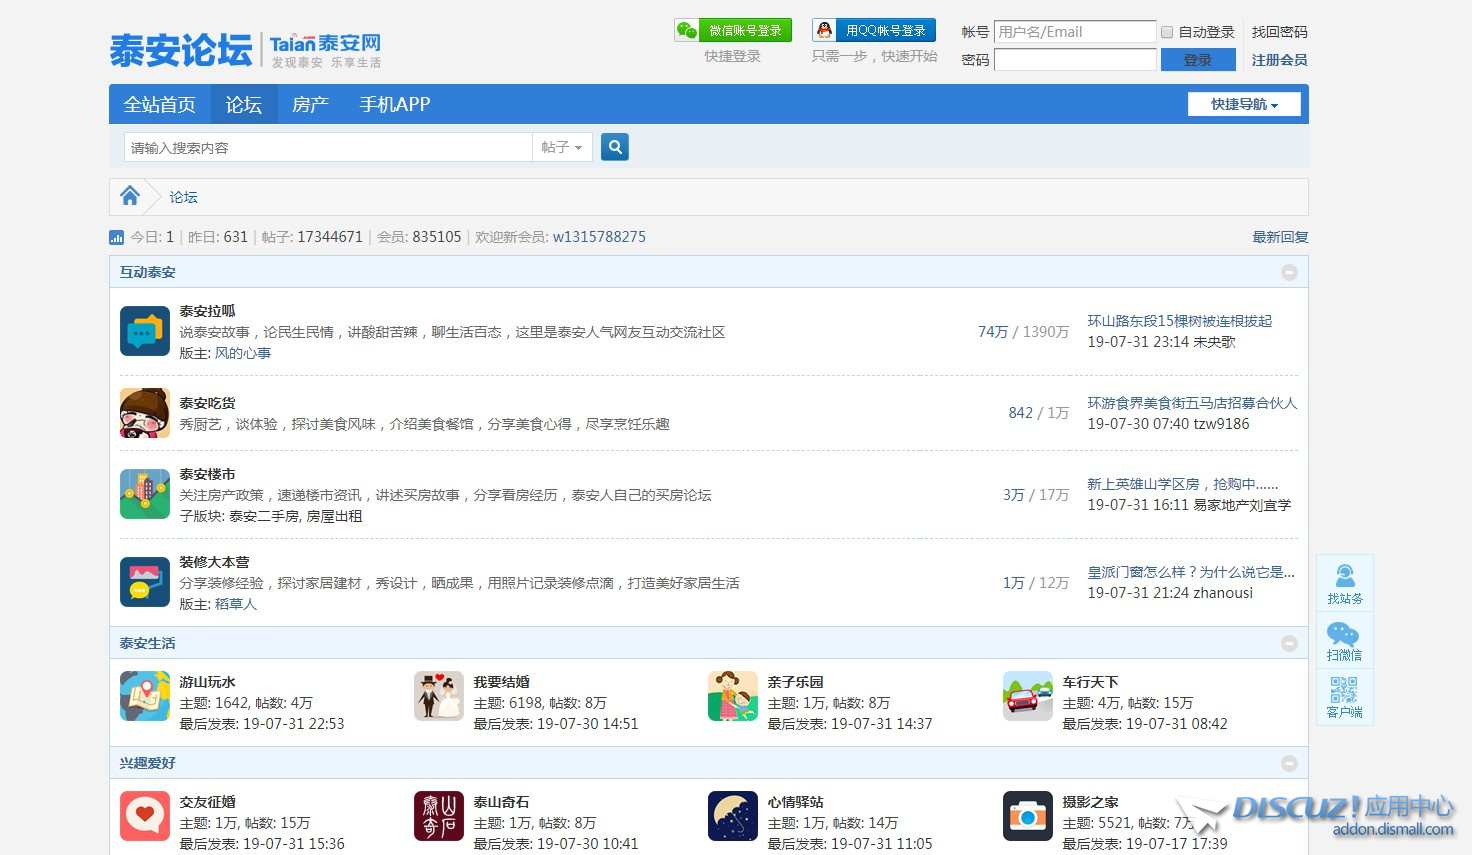Select the 论坛 nav tab
Image resolution: width=1472 pixels, height=855 pixels.
pyautogui.click(x=243, y=104)
